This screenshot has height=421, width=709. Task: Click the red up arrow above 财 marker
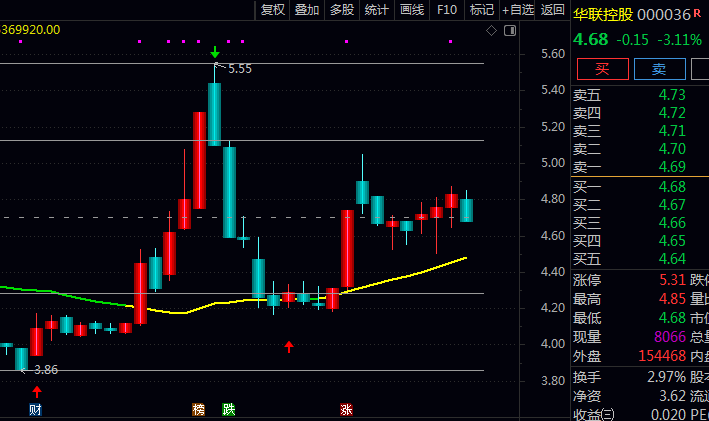37,392
